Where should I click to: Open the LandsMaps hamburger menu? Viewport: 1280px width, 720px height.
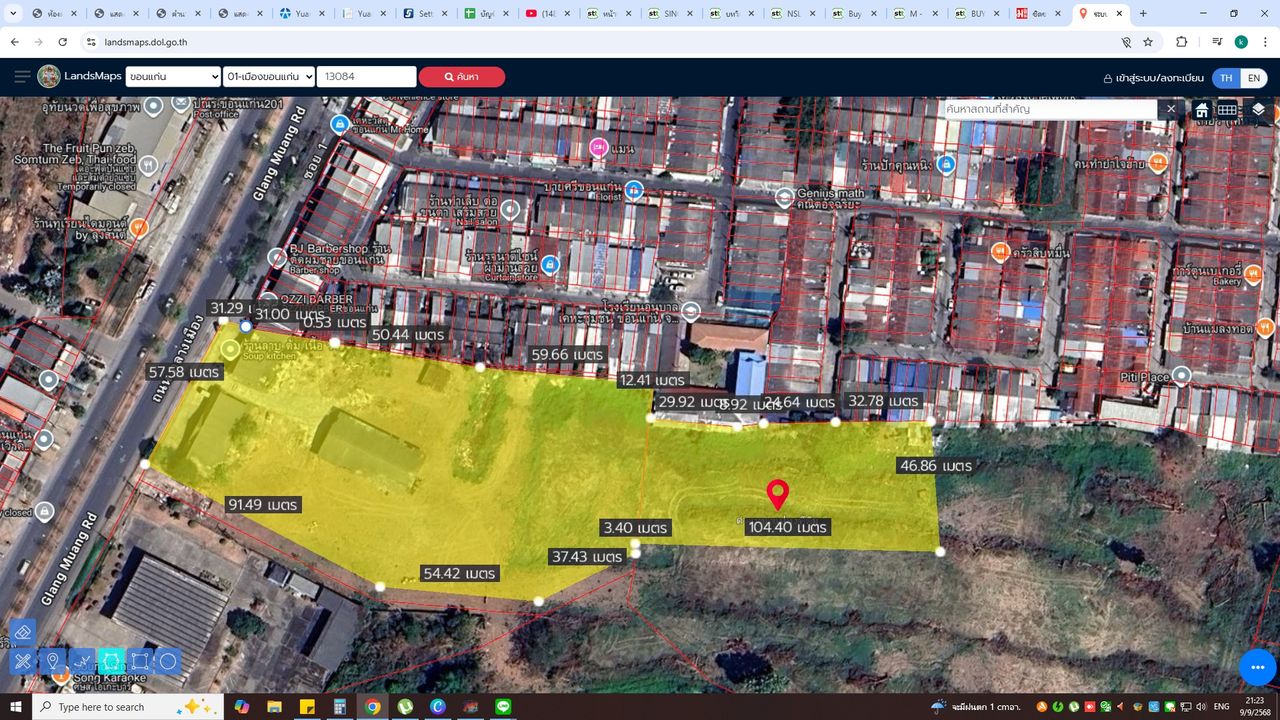pos(21,77)
